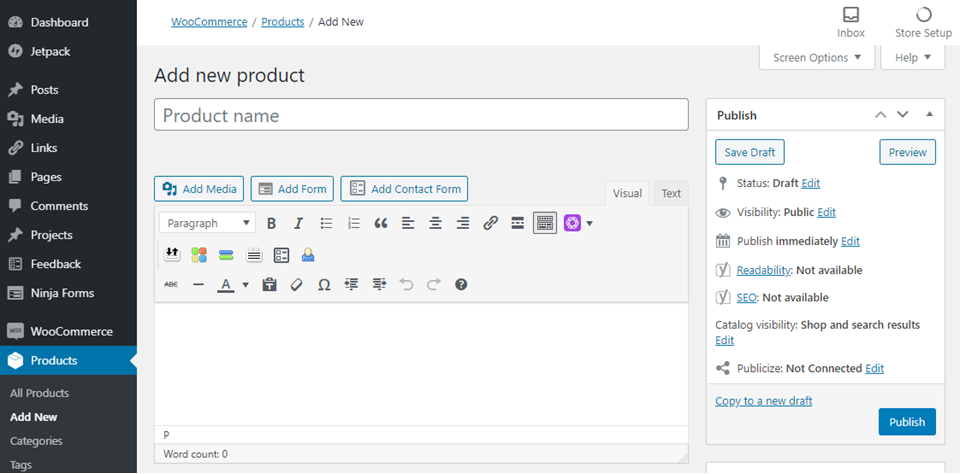Click the up-down arrows shortcode icon
Viewport: 960px width, 474px height.
tap(172, 255)
